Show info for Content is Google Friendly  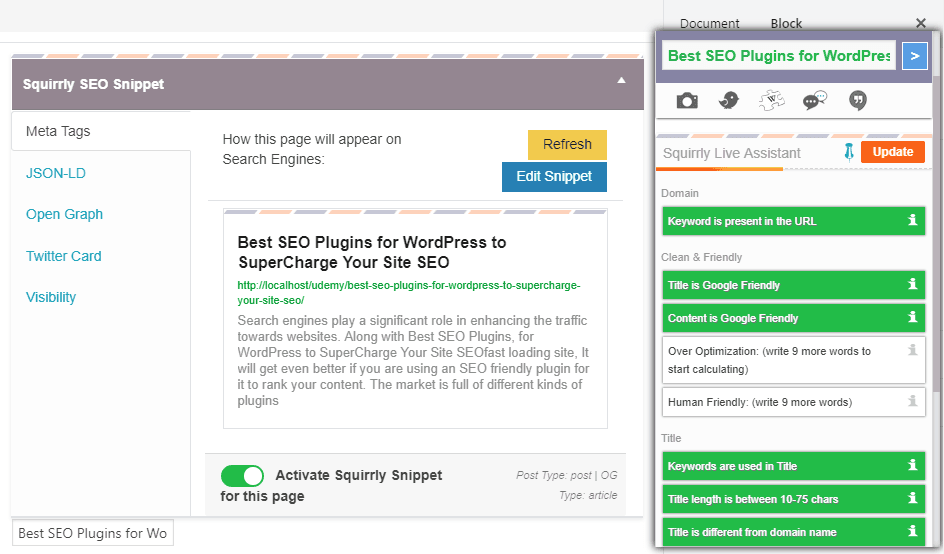pos(913,317)
